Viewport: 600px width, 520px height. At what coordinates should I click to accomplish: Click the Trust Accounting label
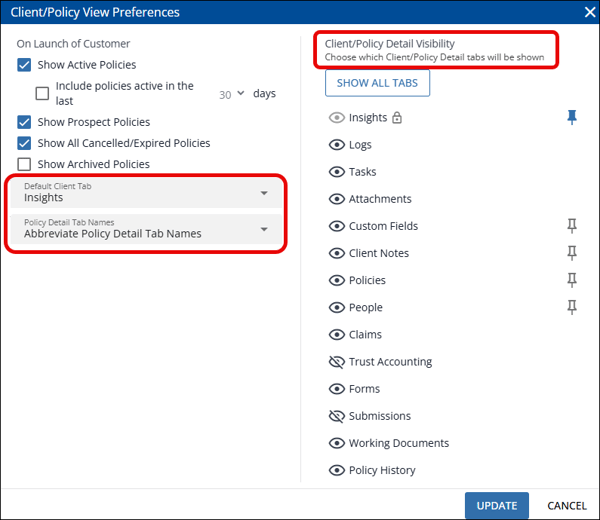point(390,362)
